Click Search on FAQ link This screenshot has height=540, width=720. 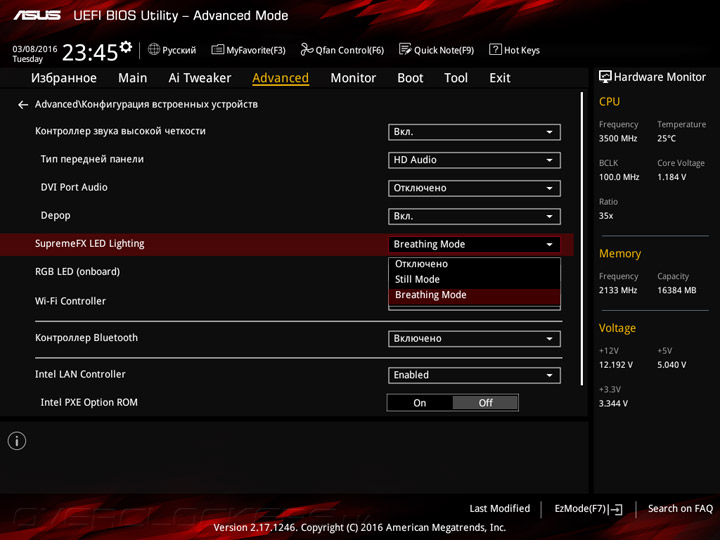point(680,509)
